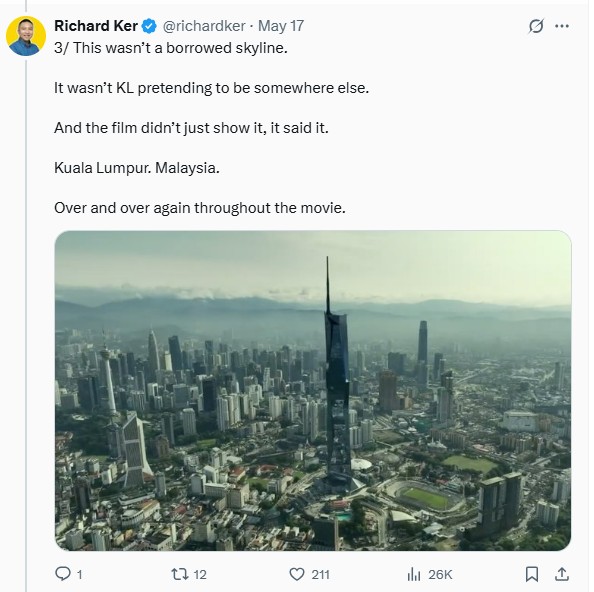Open the Kuala Lumpur skyline image
Image resolution: width=594 pixels, height=592 pixels.
pyautogui.click(x=313, y=391)
